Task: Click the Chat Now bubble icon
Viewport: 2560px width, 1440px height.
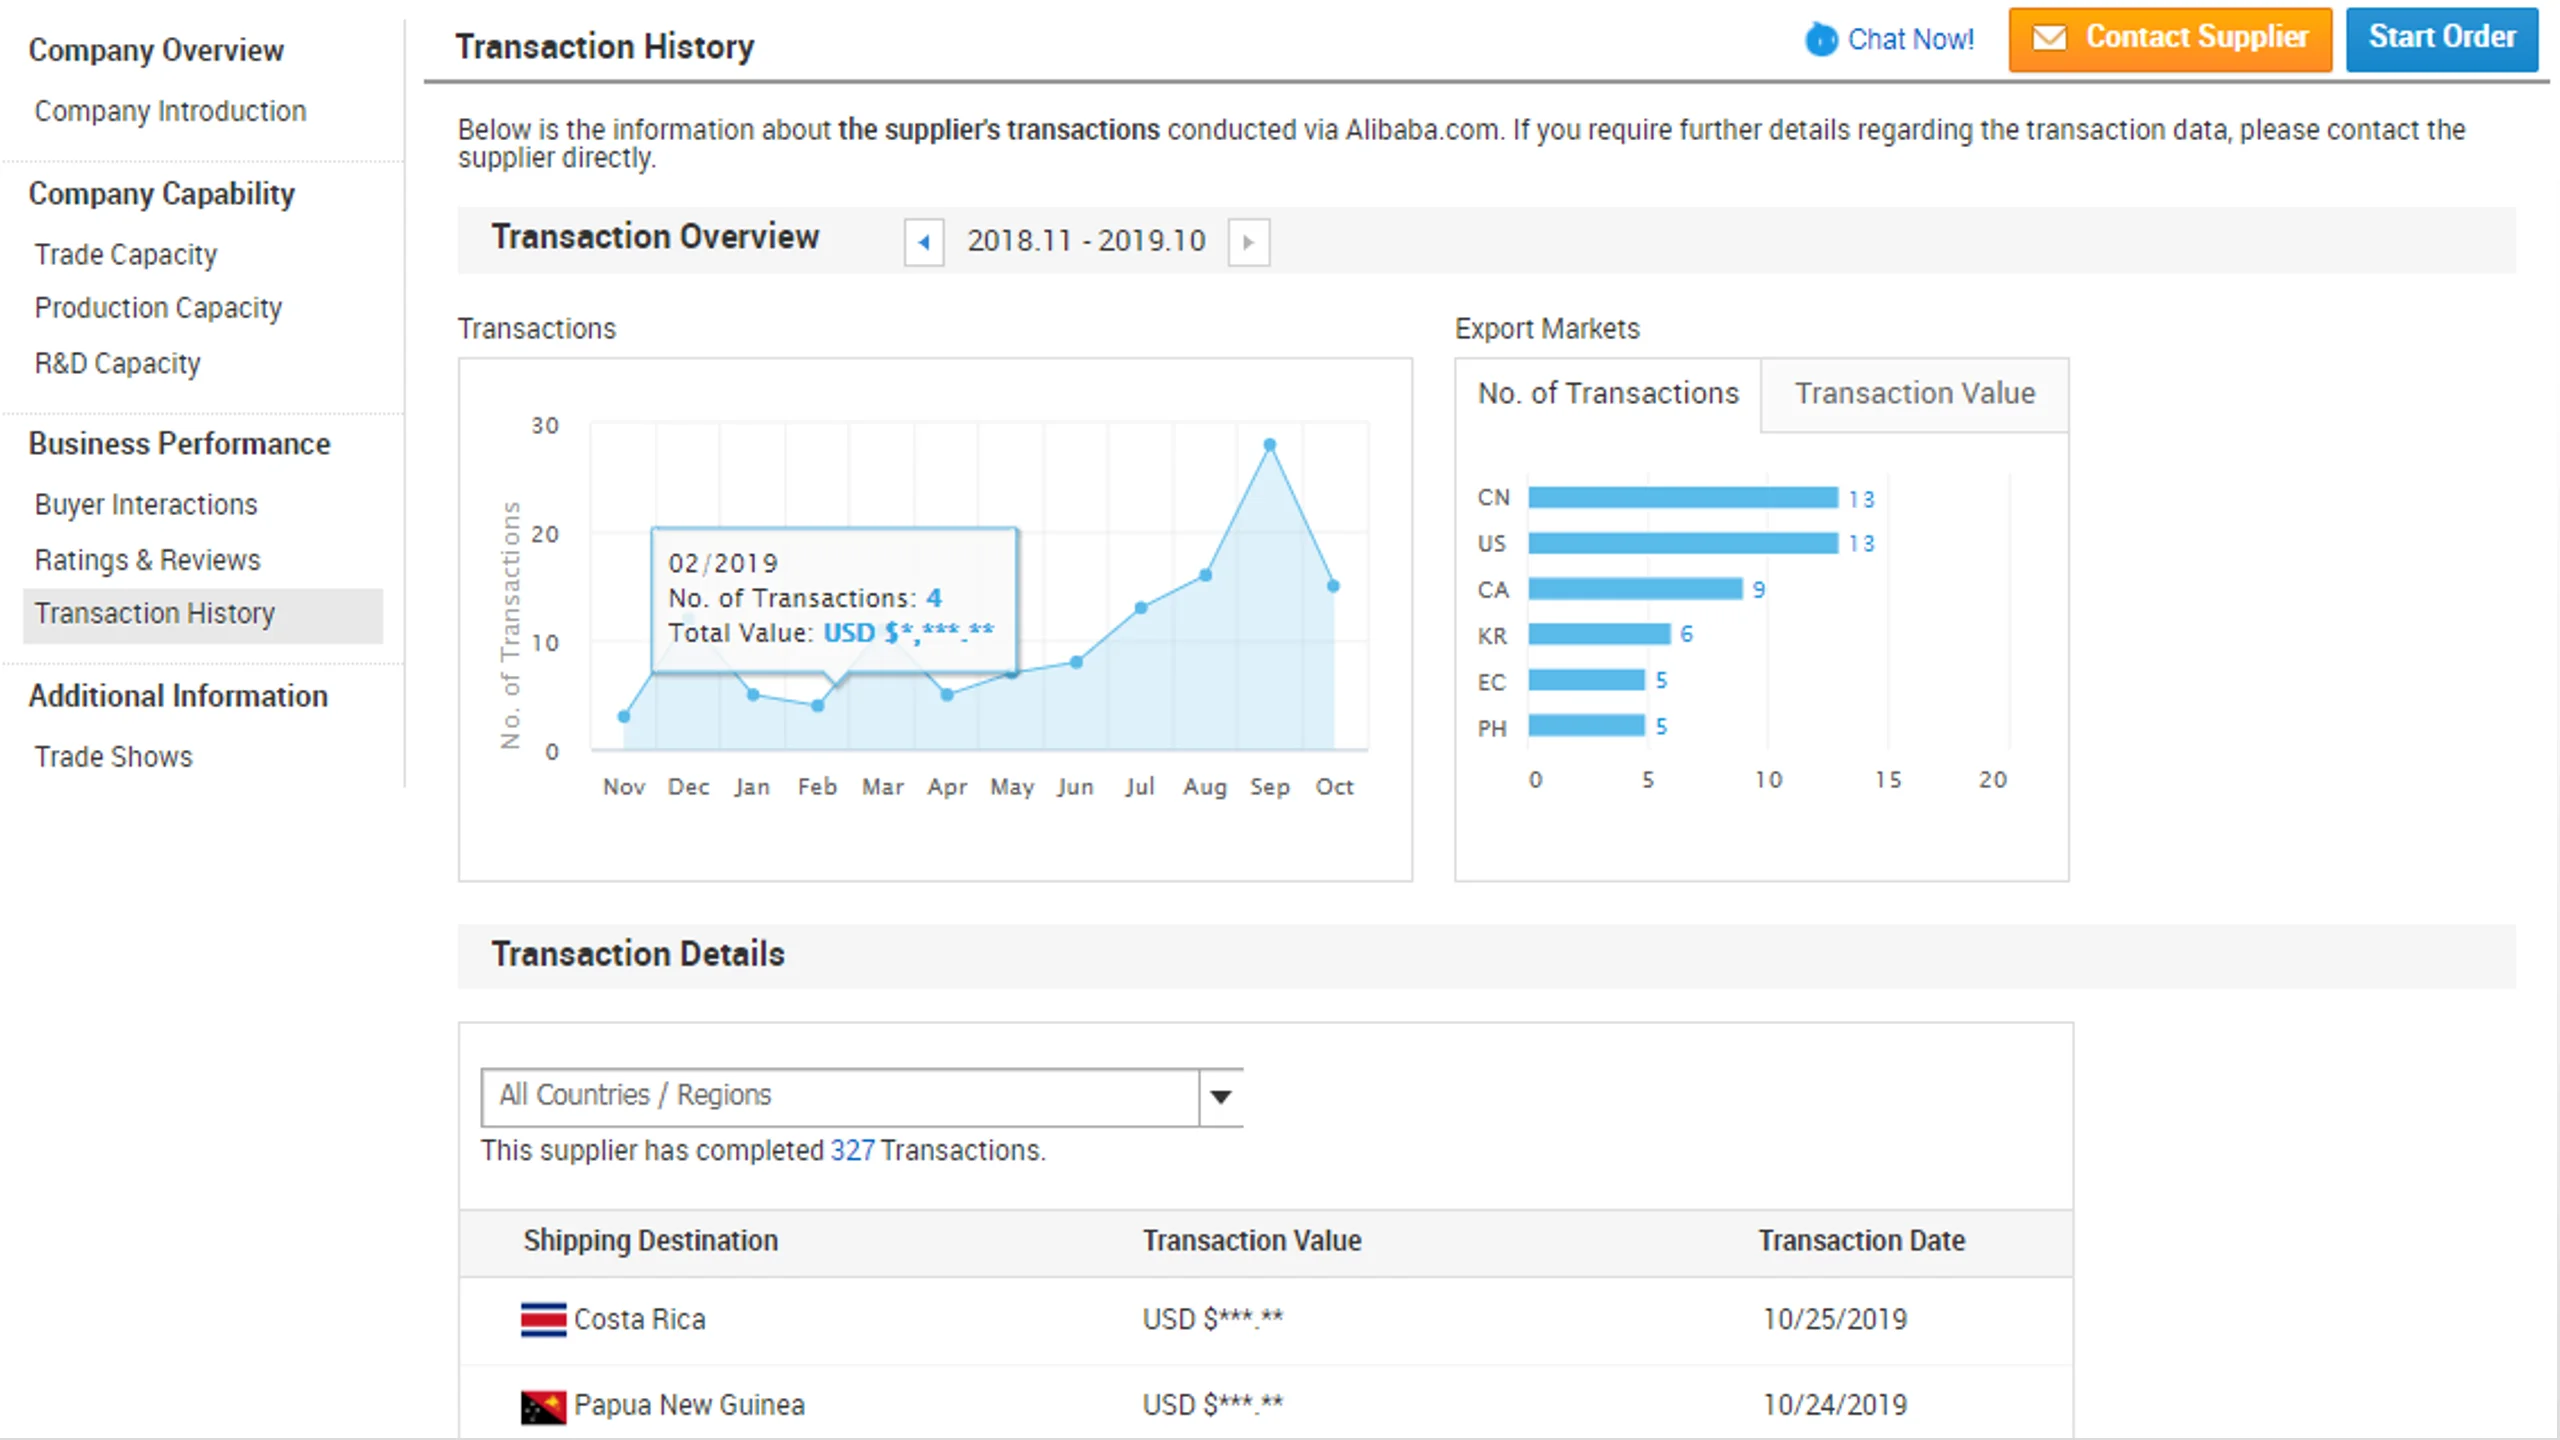Action: [1821, 40]
